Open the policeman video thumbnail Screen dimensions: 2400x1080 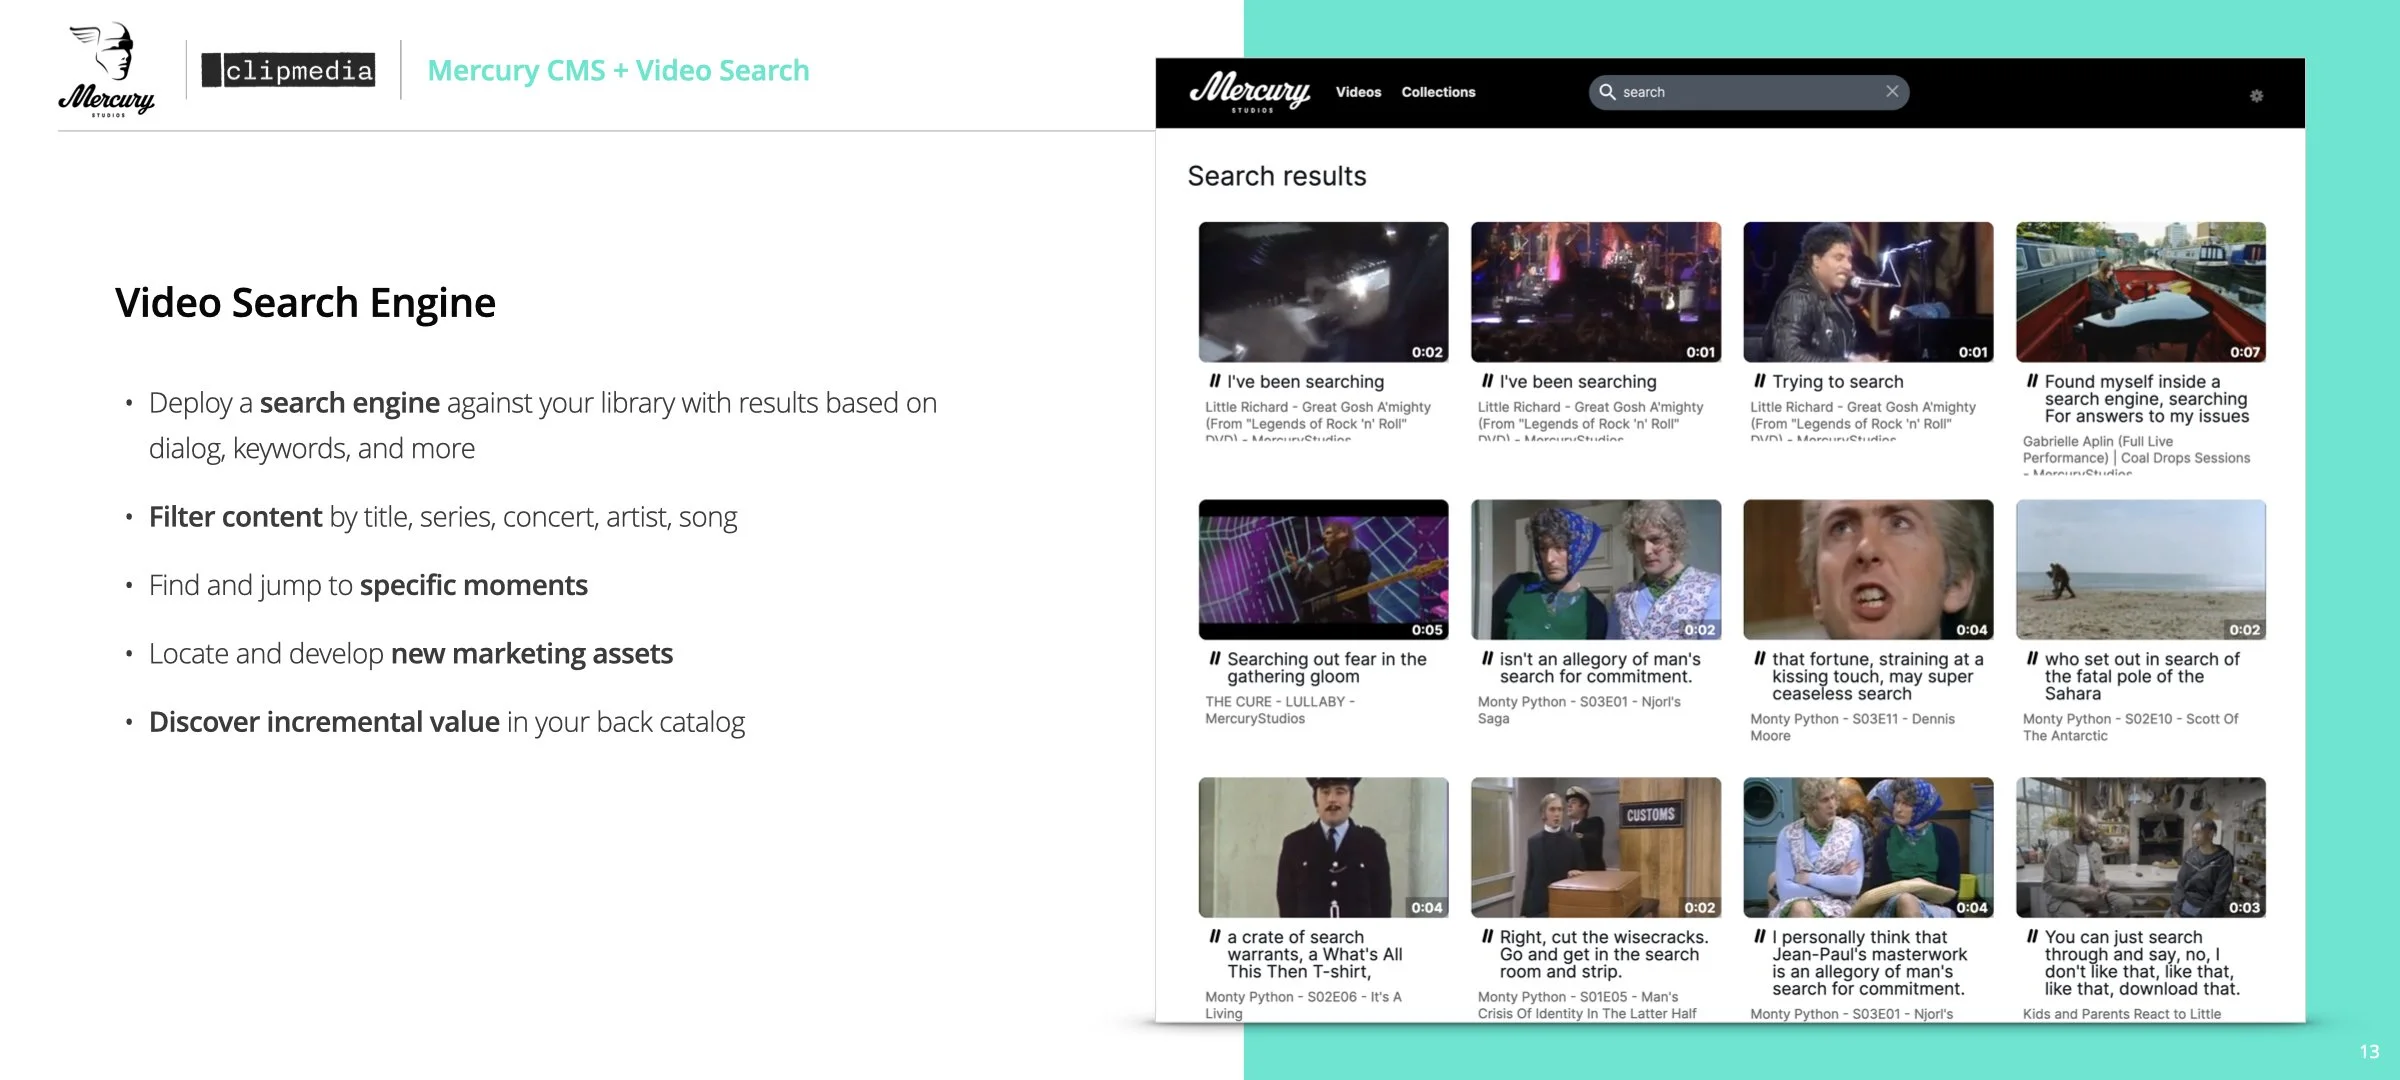click(1323, 847)
